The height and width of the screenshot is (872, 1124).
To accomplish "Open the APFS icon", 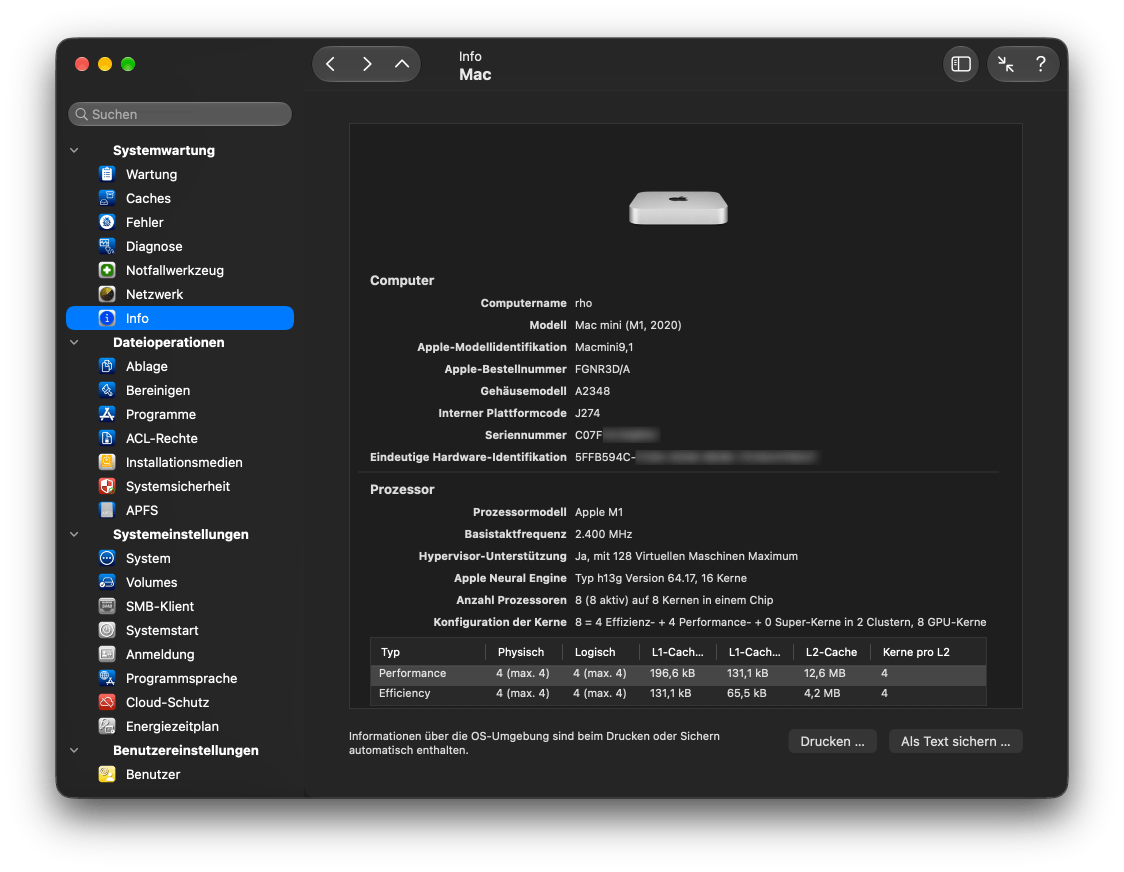I will (x=107, y=511).
